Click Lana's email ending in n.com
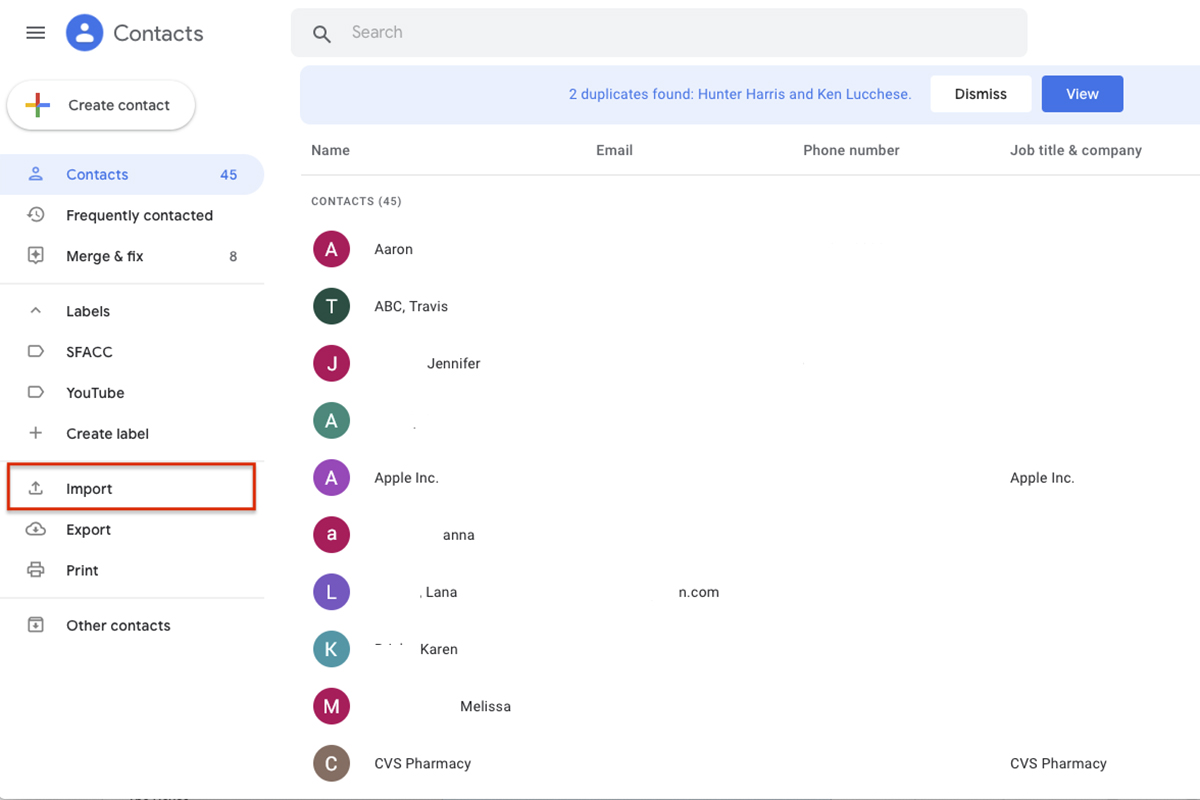The height and width of the screenshot is (800, 1200). [699, 592]
